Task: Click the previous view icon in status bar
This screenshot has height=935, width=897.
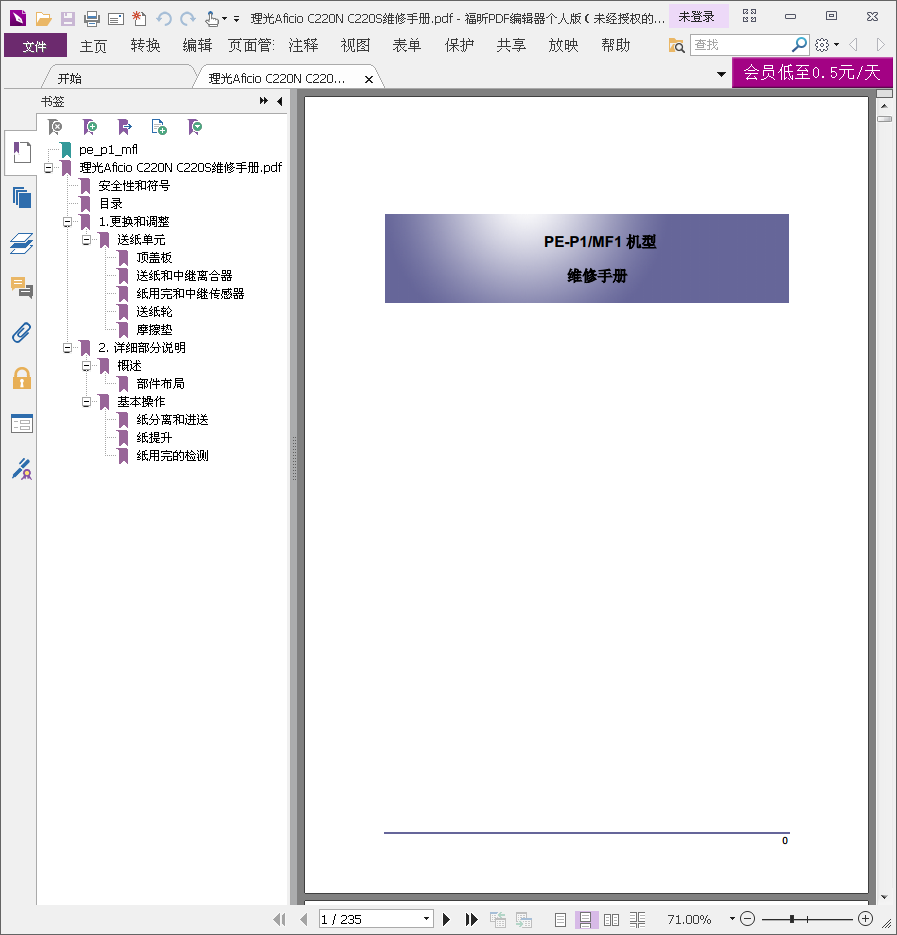Action: point(497,919)
